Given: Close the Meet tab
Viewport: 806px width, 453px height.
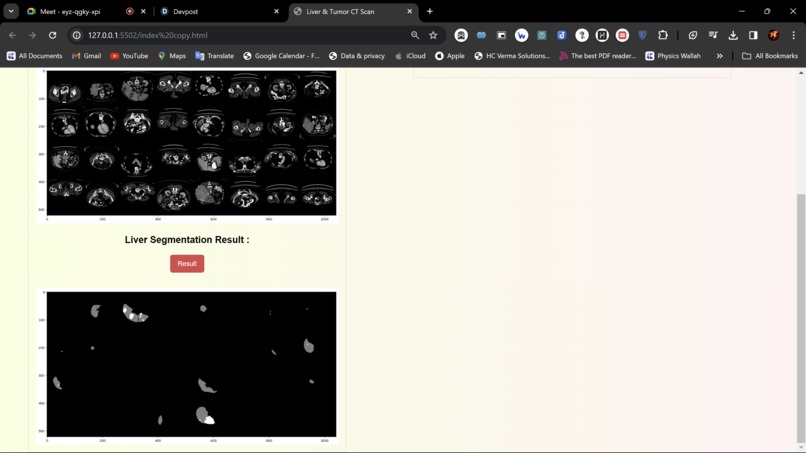Looking at the screenshot, I should pos(143,11).
